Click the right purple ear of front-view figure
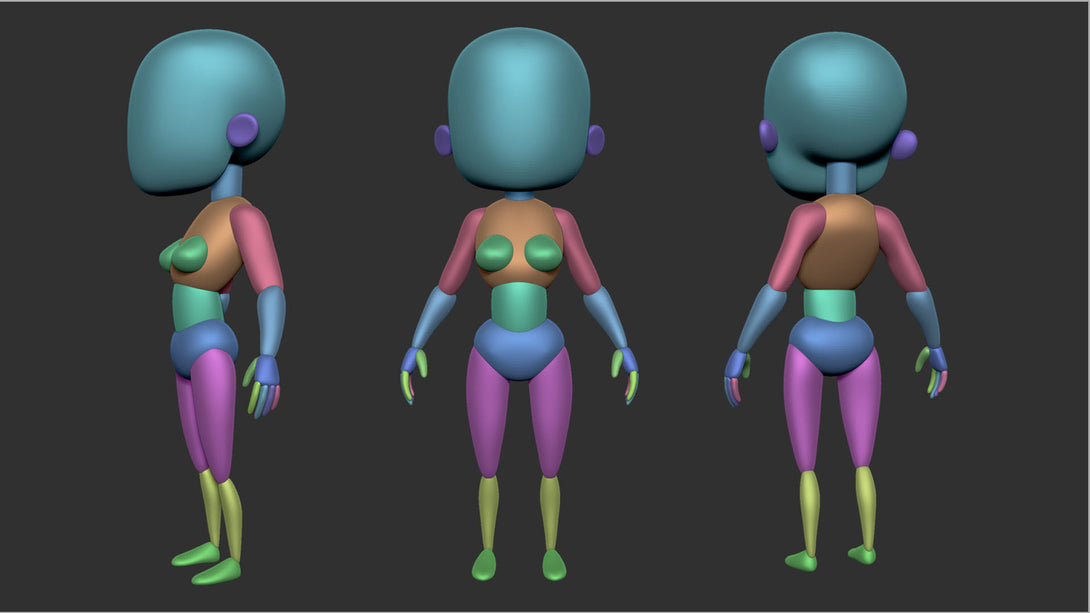 (x=595, y=140)
